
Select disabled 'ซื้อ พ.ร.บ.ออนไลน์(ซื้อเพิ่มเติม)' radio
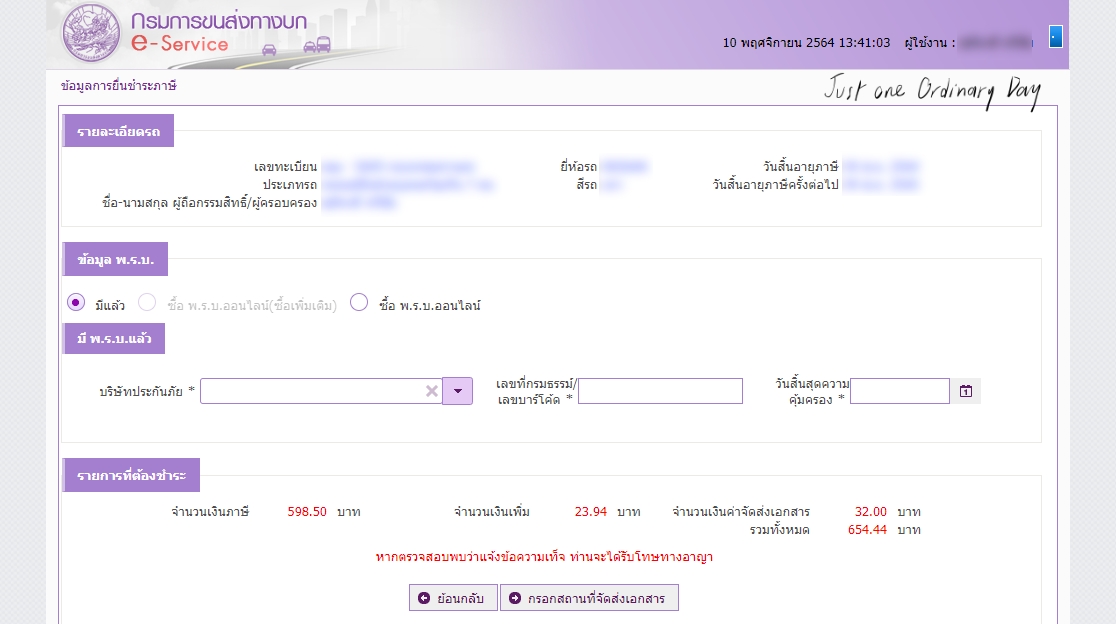[x=147, y=302]
